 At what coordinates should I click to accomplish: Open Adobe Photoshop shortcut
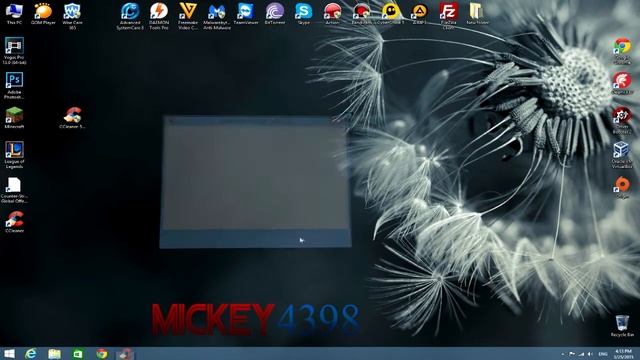[14, 86]
